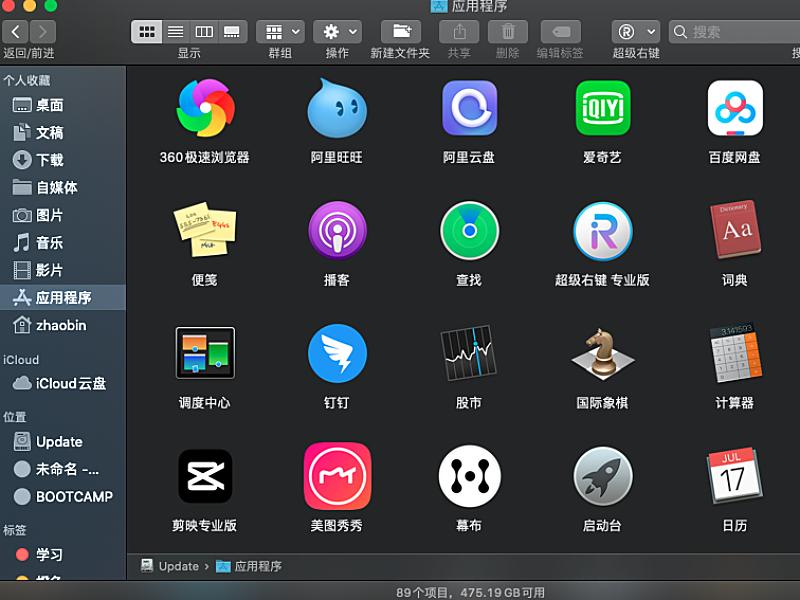This screenshot has height=600, width=800.
Task: Open the BOOTCAMP volume in sidebar
Action: [63, 496]
